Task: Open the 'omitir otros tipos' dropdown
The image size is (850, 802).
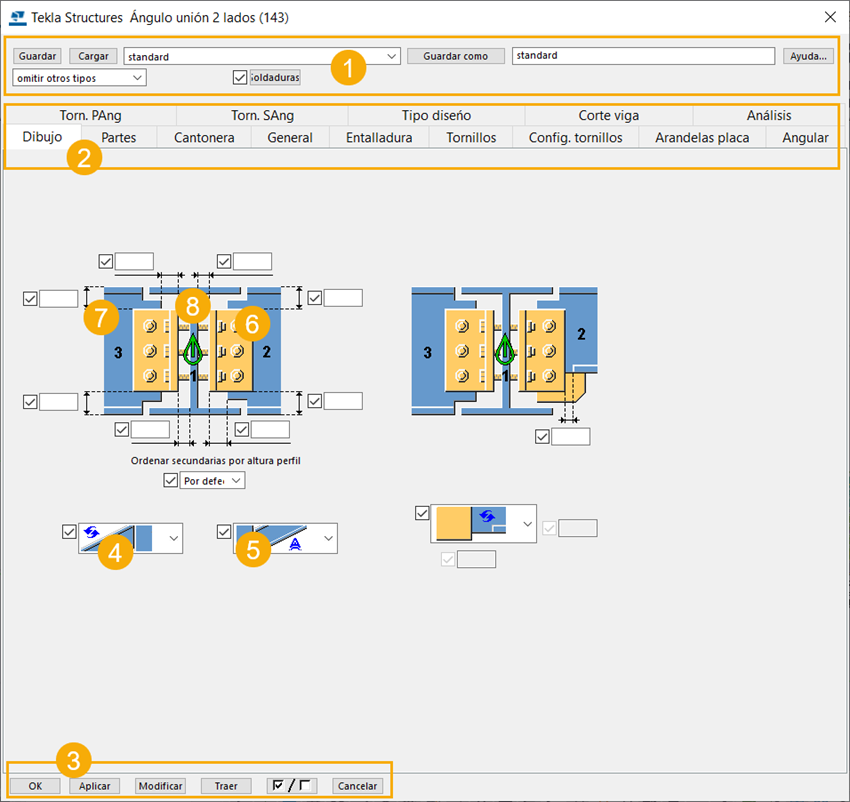Action: 80,78
